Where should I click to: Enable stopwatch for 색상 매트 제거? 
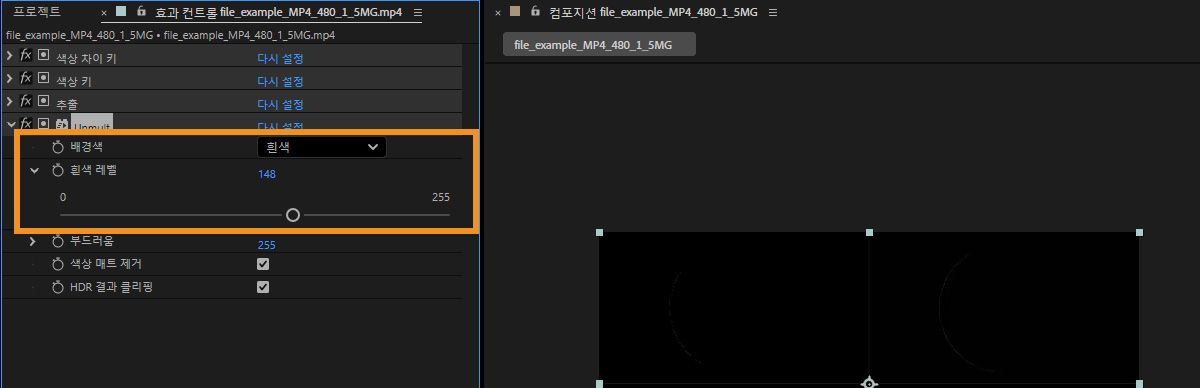58,264
